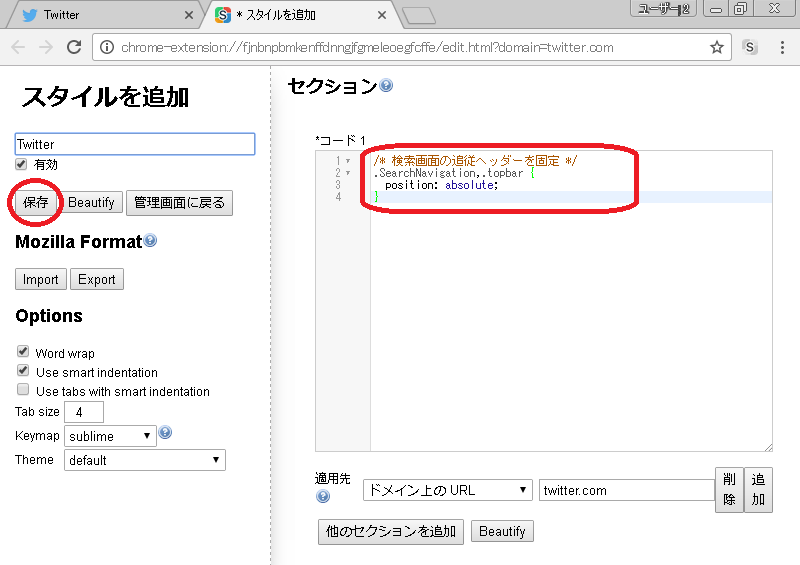Click Beautify button beside 保存
This screenshot has width=800, height=565.
91,203
